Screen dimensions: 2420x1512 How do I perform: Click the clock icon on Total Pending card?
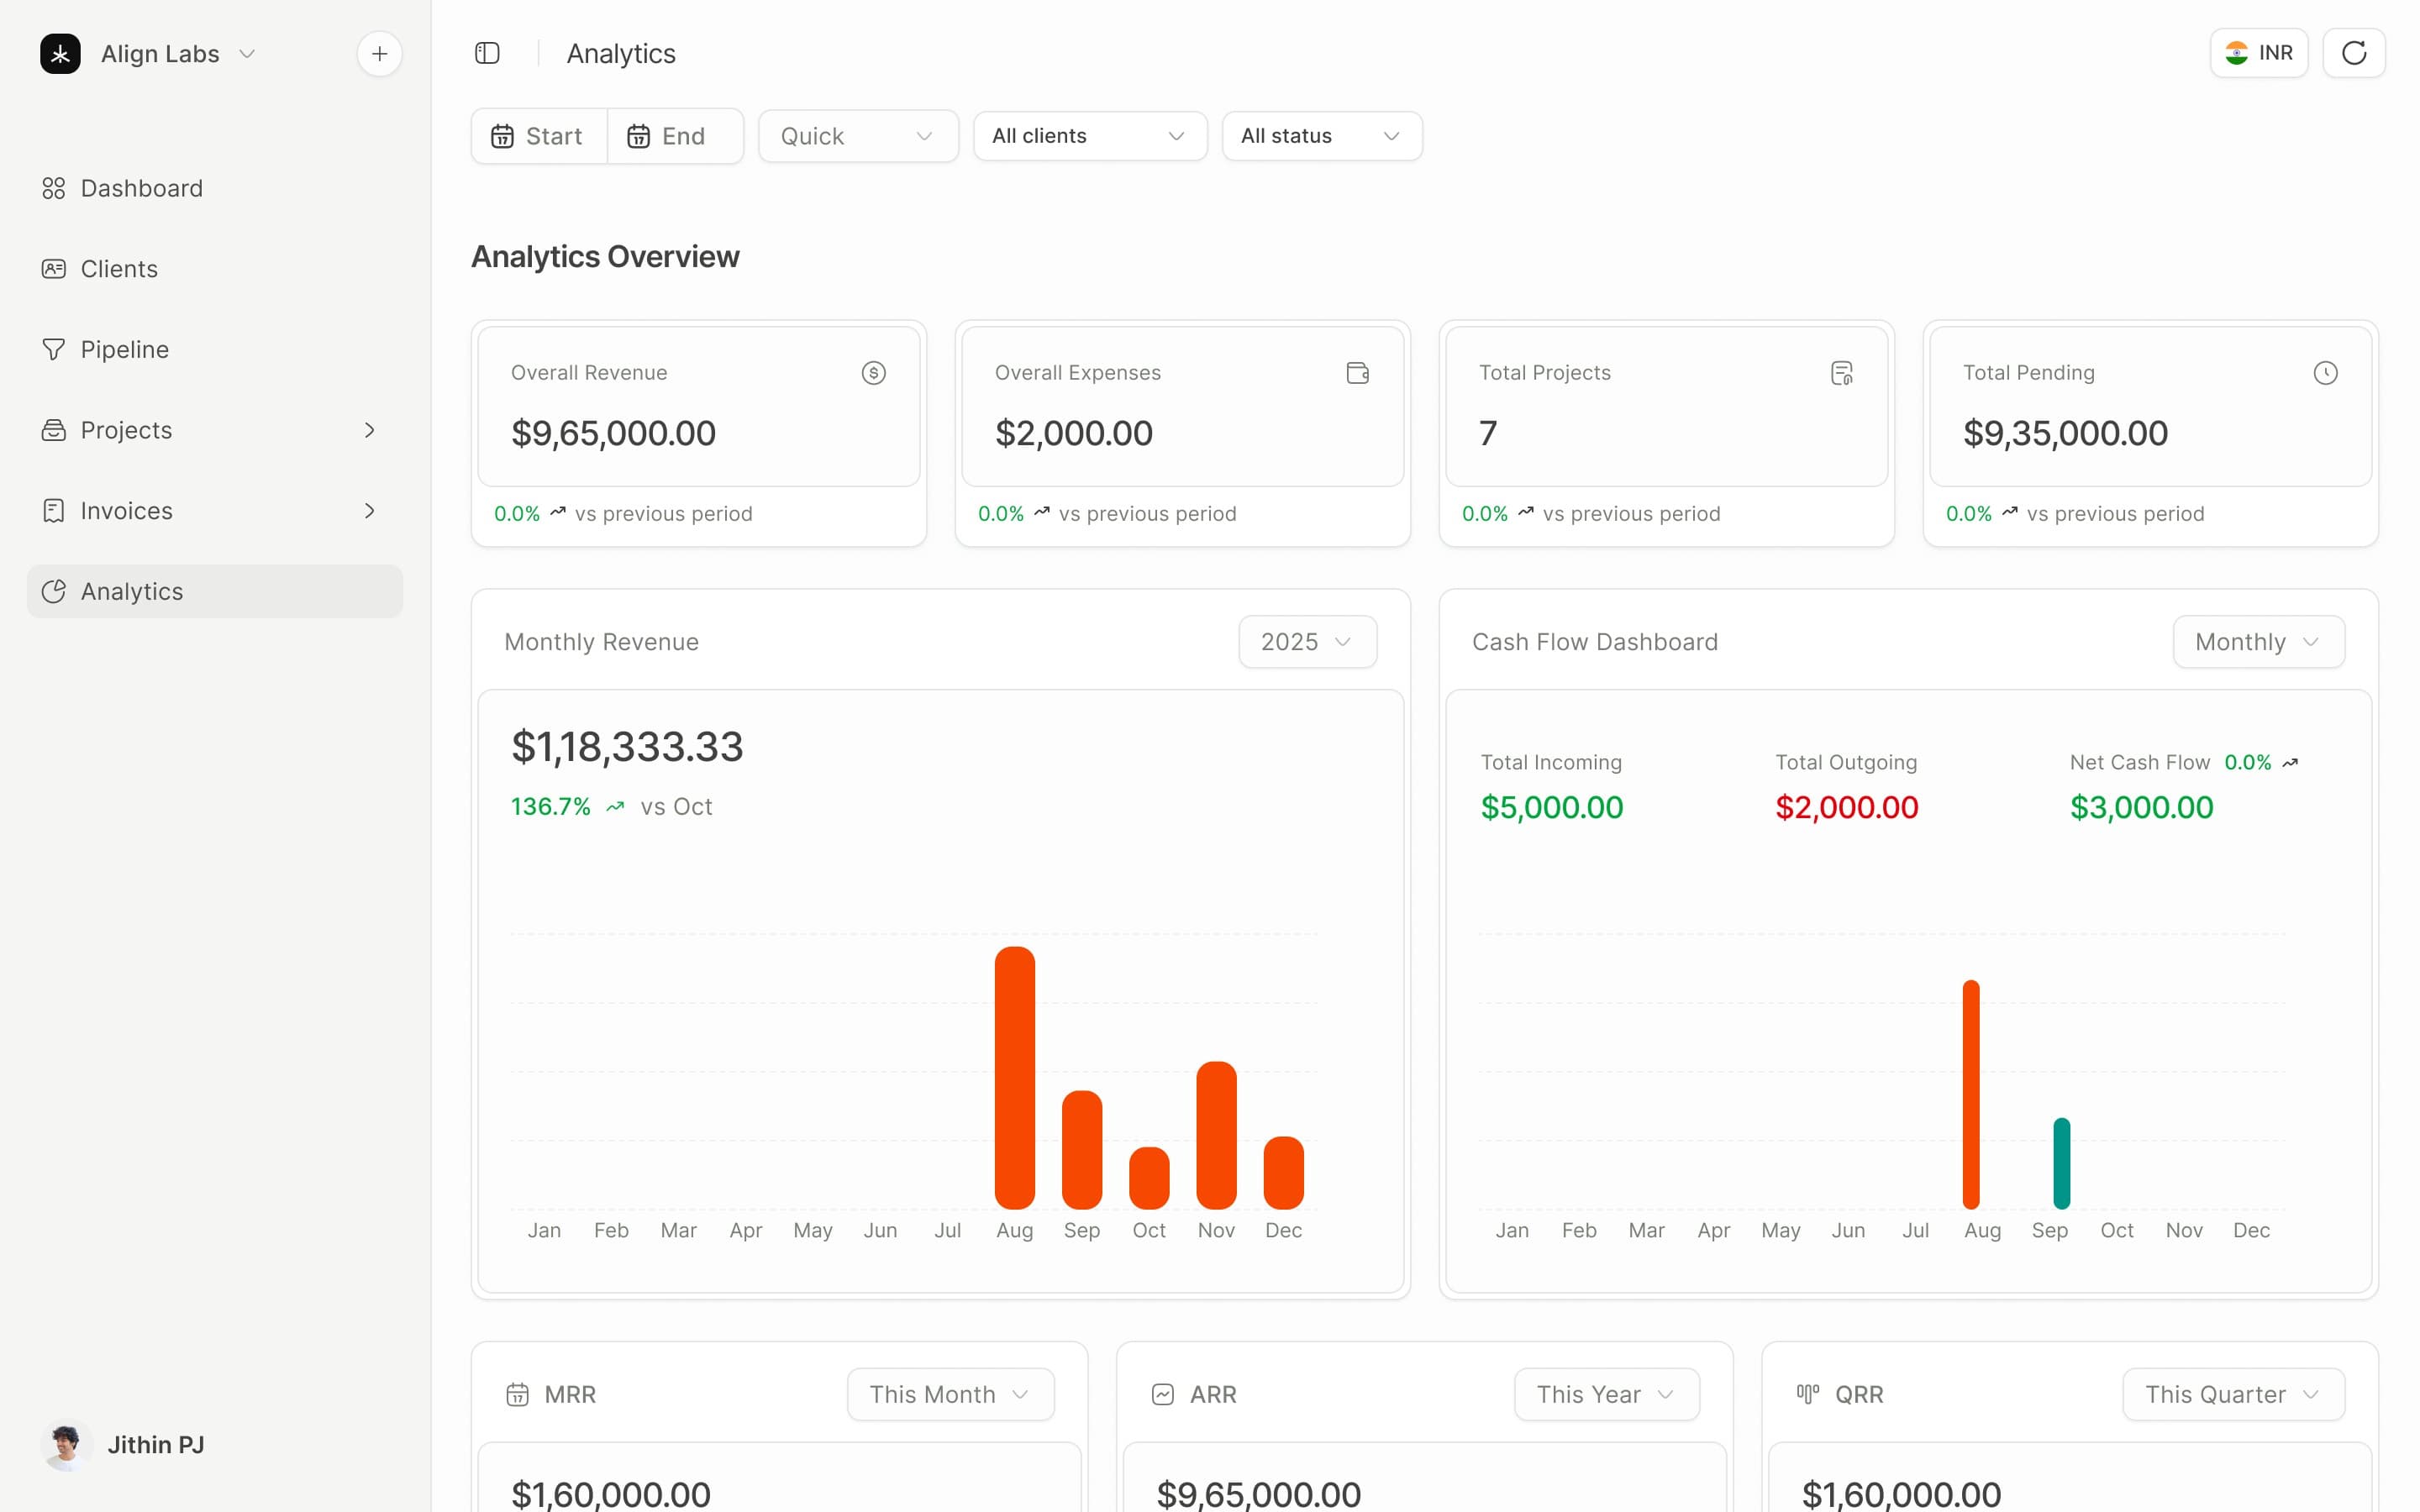tap(2325, 373)
